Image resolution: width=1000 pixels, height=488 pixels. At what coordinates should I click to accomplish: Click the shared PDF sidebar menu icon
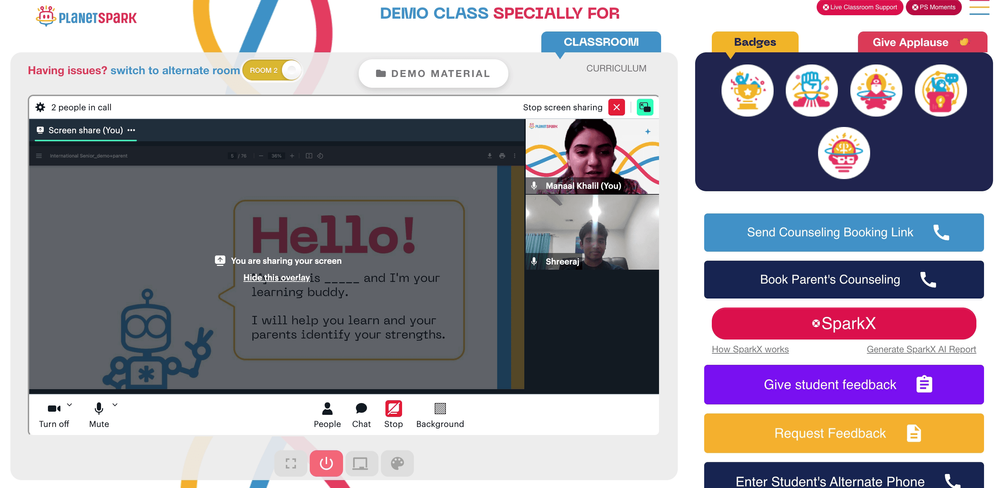point(39,156)
